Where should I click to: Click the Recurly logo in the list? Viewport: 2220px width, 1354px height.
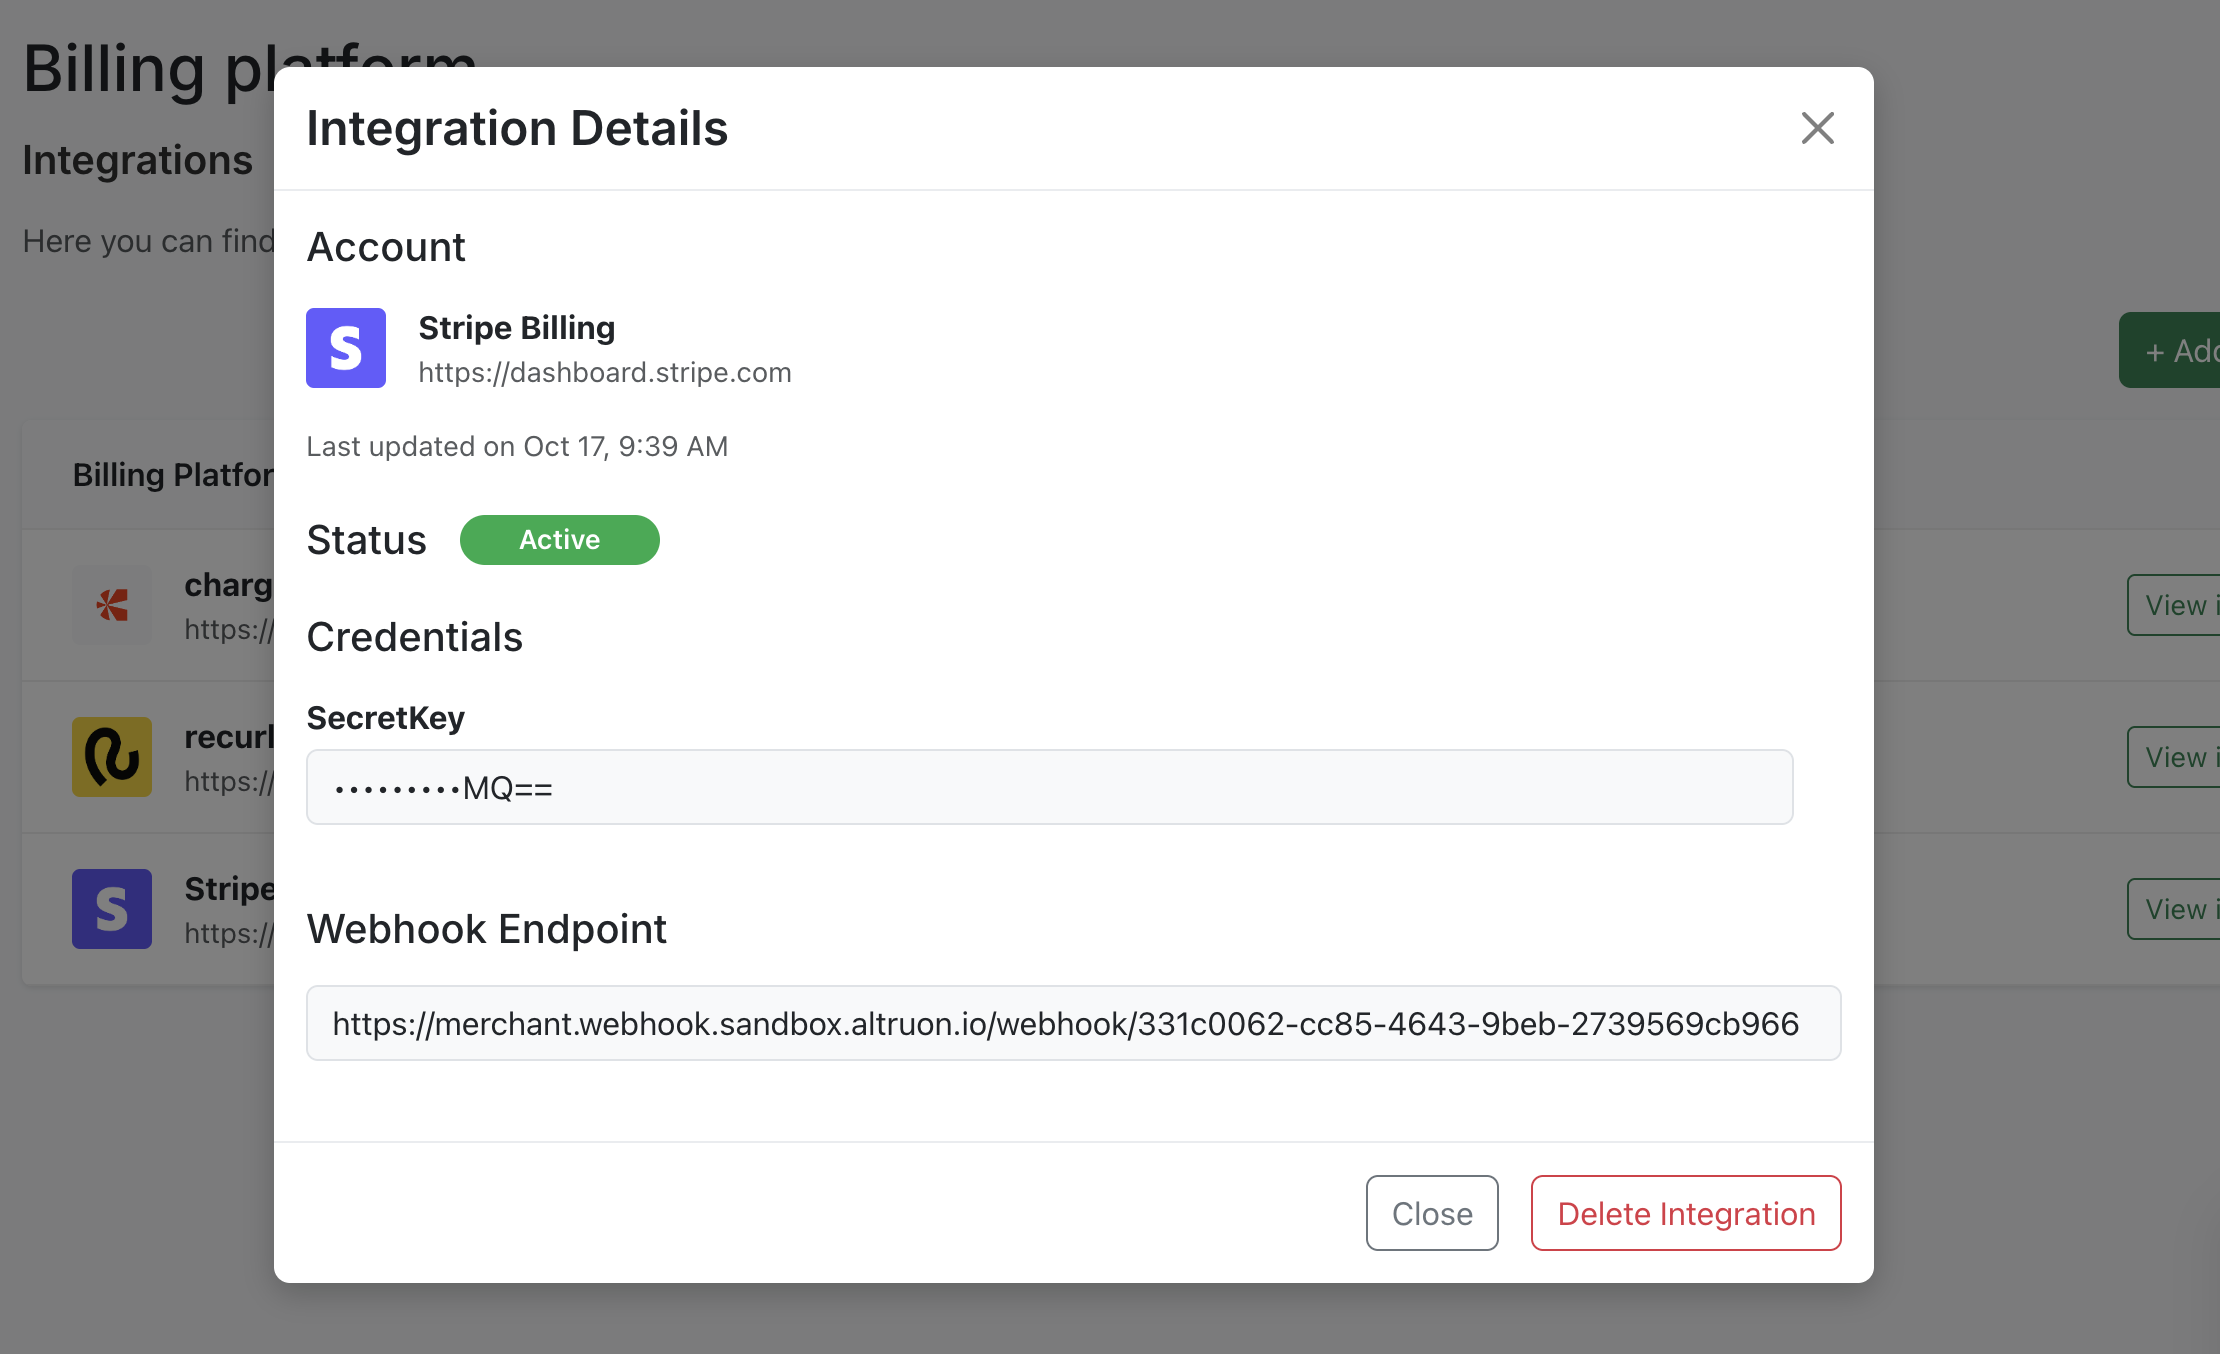(112, 757)
